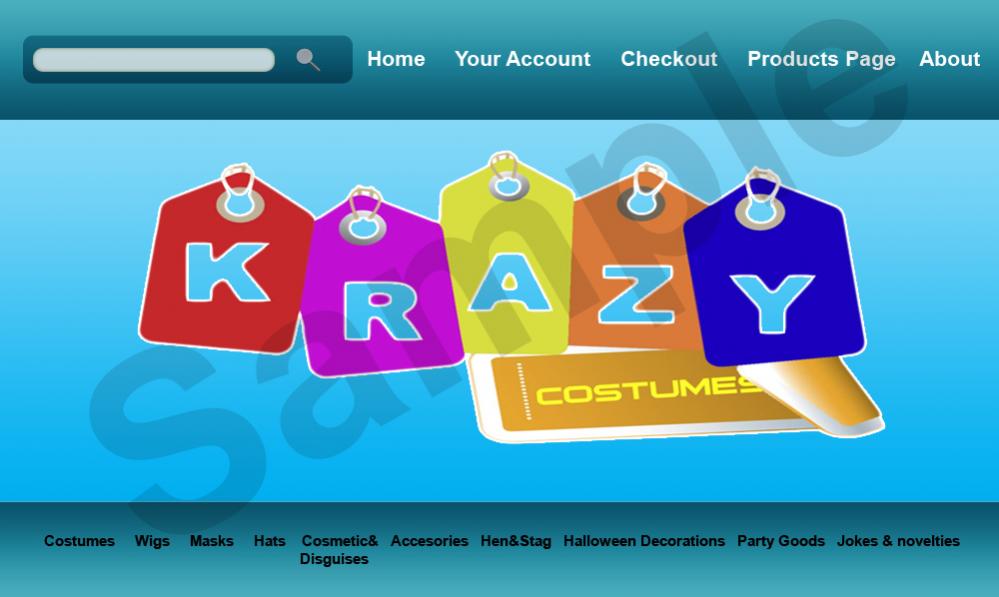Click the blue Y tag
Viewport: 999px width, 597px height.
tap(774, 271)
